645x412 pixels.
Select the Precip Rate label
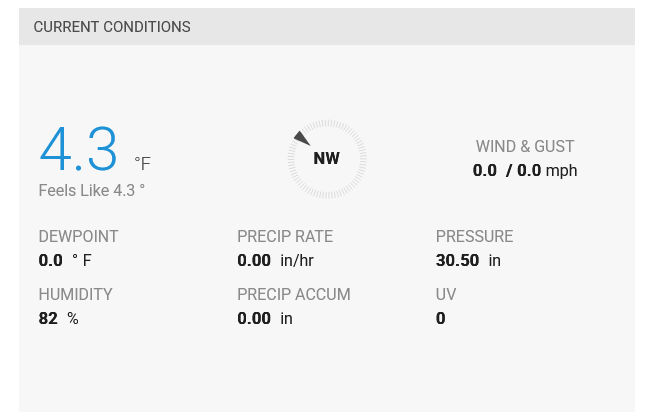tap(285, 237)
